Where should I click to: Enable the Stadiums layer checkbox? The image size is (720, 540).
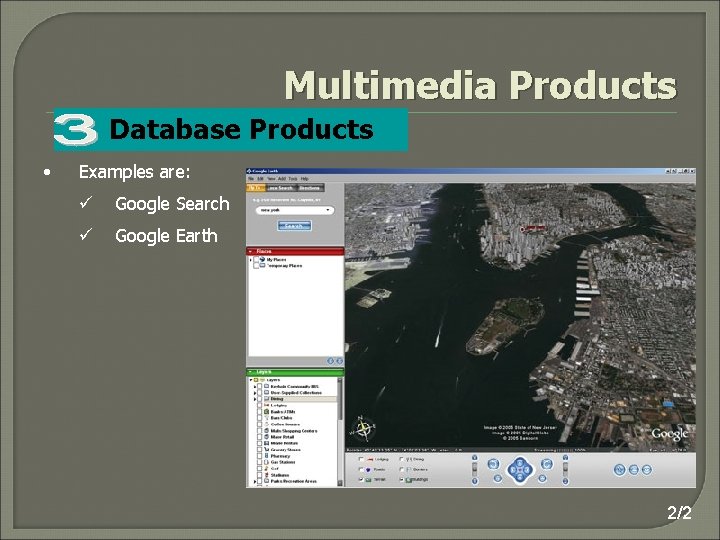pos(259,475)
